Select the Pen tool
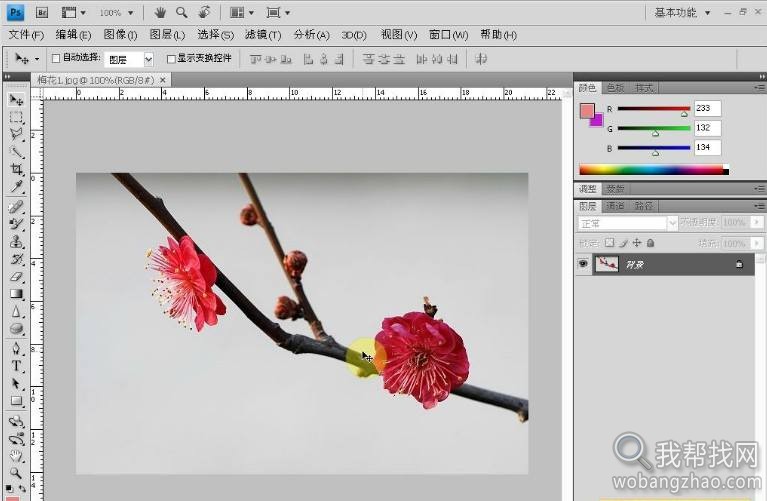 16,349
